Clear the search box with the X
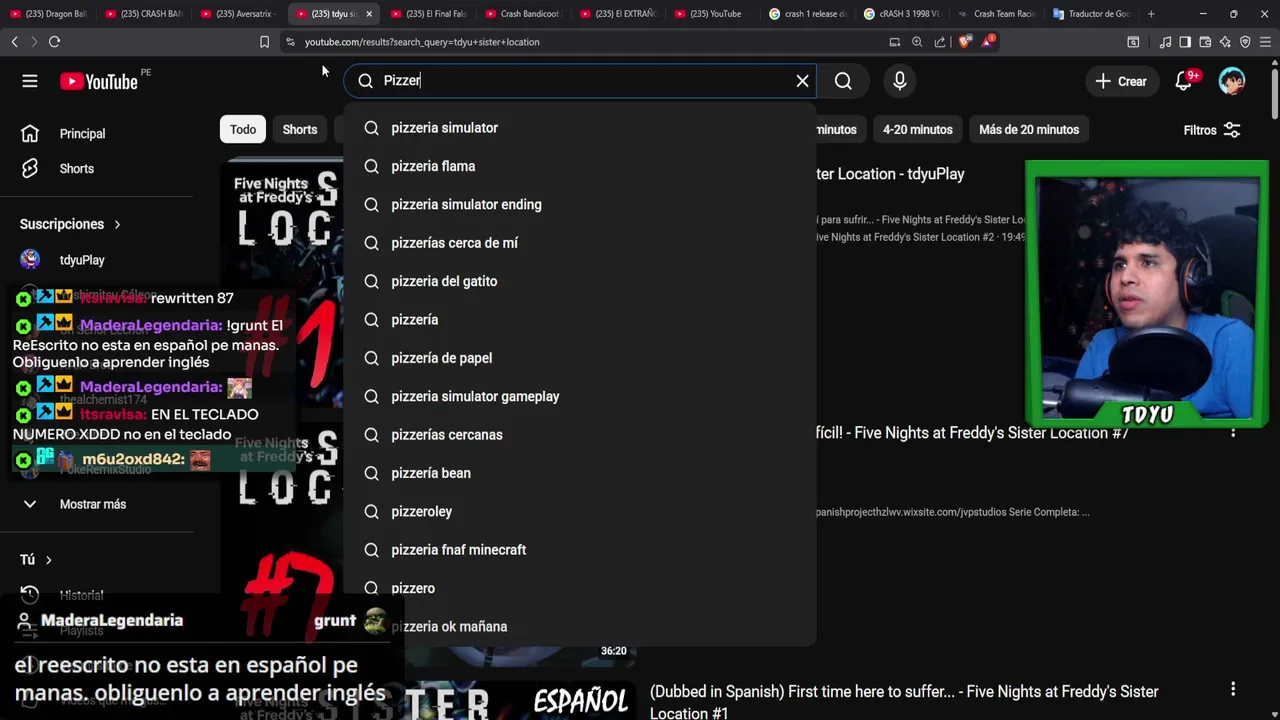Viewport: 1280px width, 720px height. [x=802, y=81]
